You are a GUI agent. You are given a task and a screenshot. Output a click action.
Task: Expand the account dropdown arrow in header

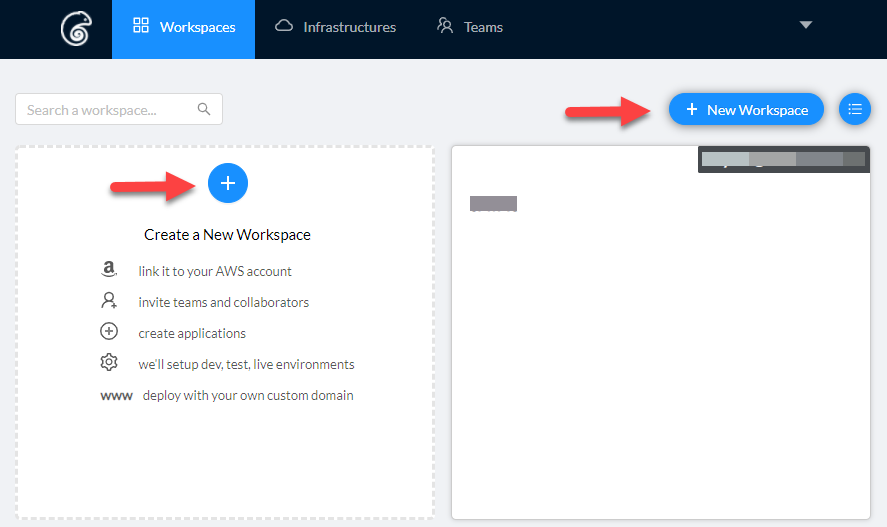click(806, 25)
